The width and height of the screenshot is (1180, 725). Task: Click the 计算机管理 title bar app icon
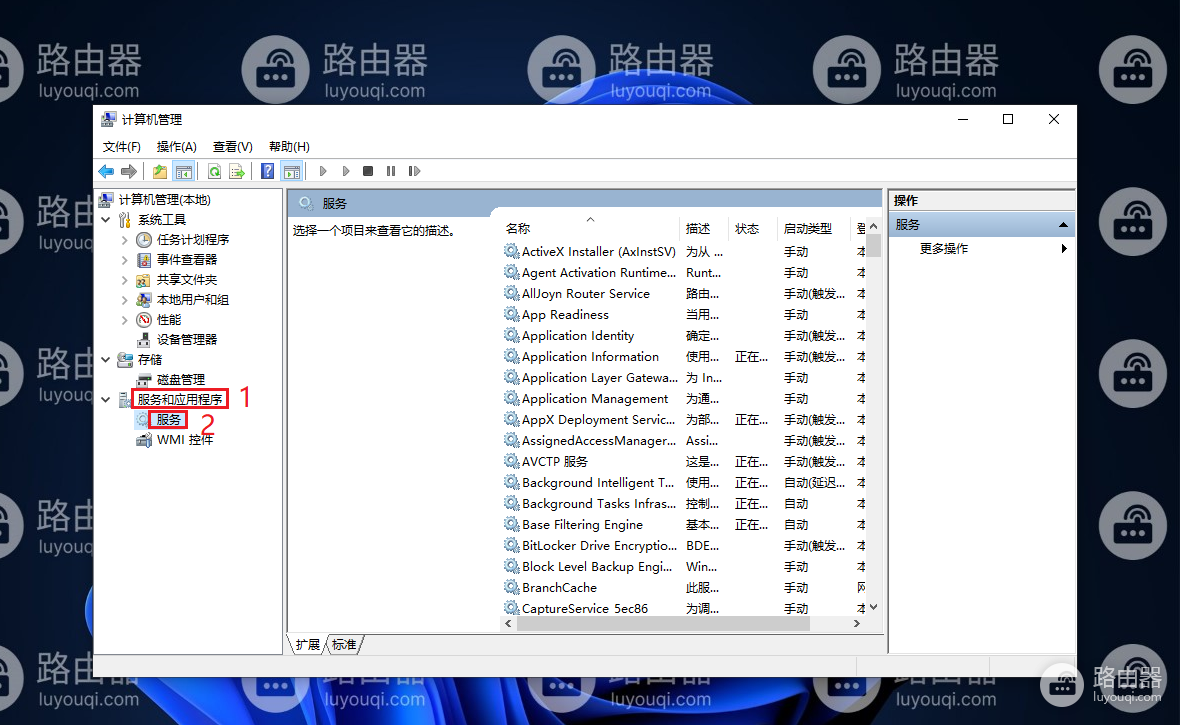pyautogui.click(x=109, y=119)
